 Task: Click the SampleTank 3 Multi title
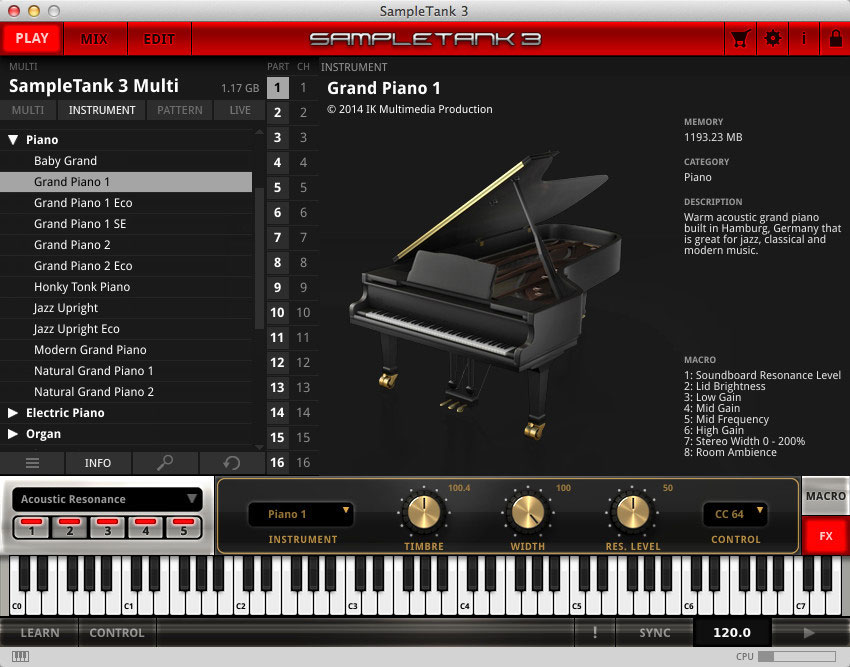[94, 86]
